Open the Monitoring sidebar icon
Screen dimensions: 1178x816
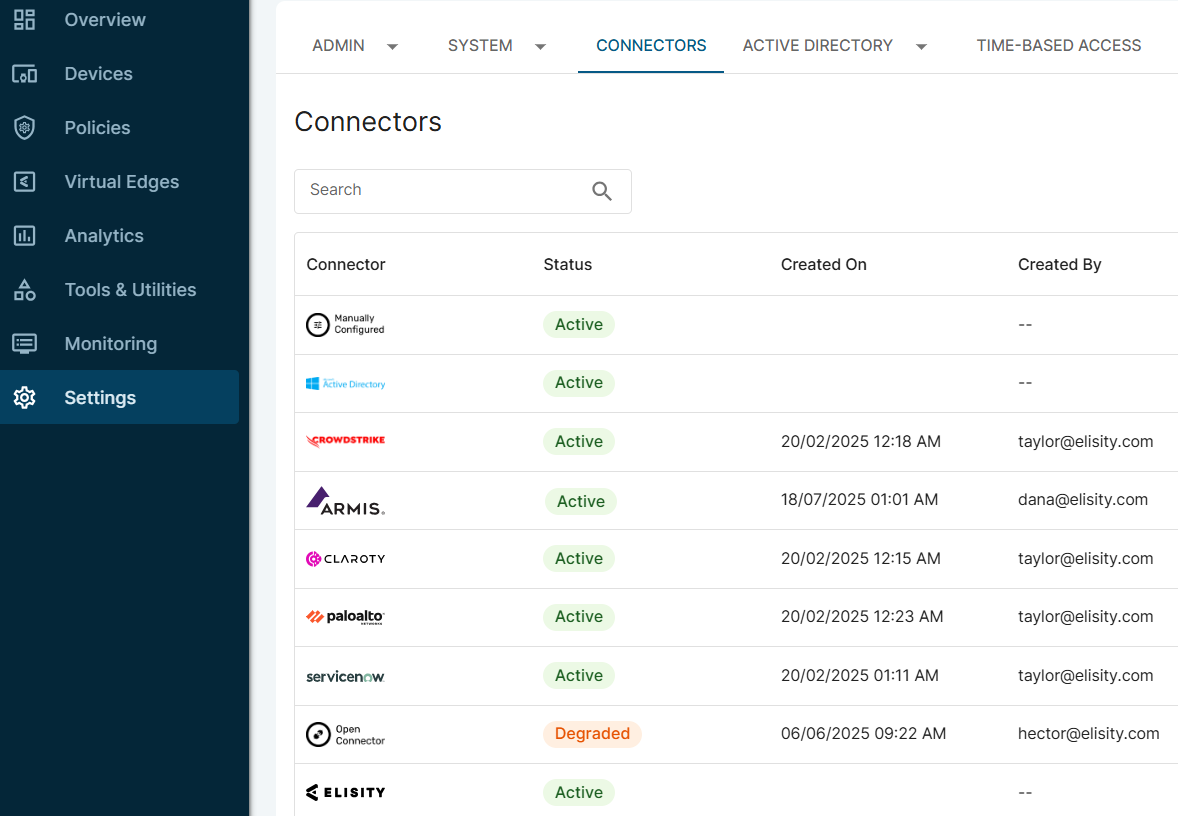(x=24, y=343)
